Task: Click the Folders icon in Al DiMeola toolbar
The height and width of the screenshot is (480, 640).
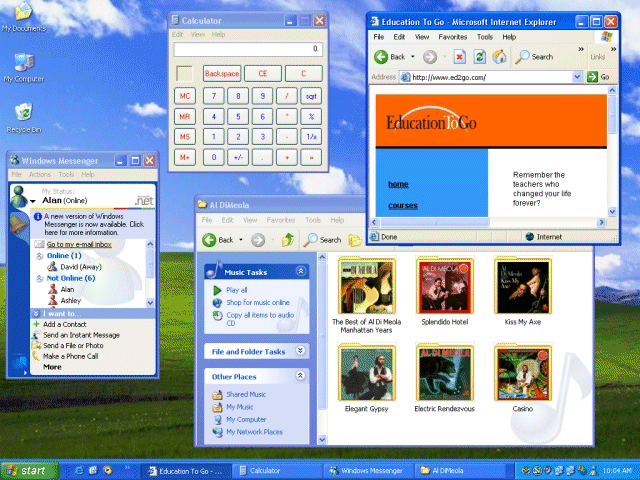Action: [355, 240]
